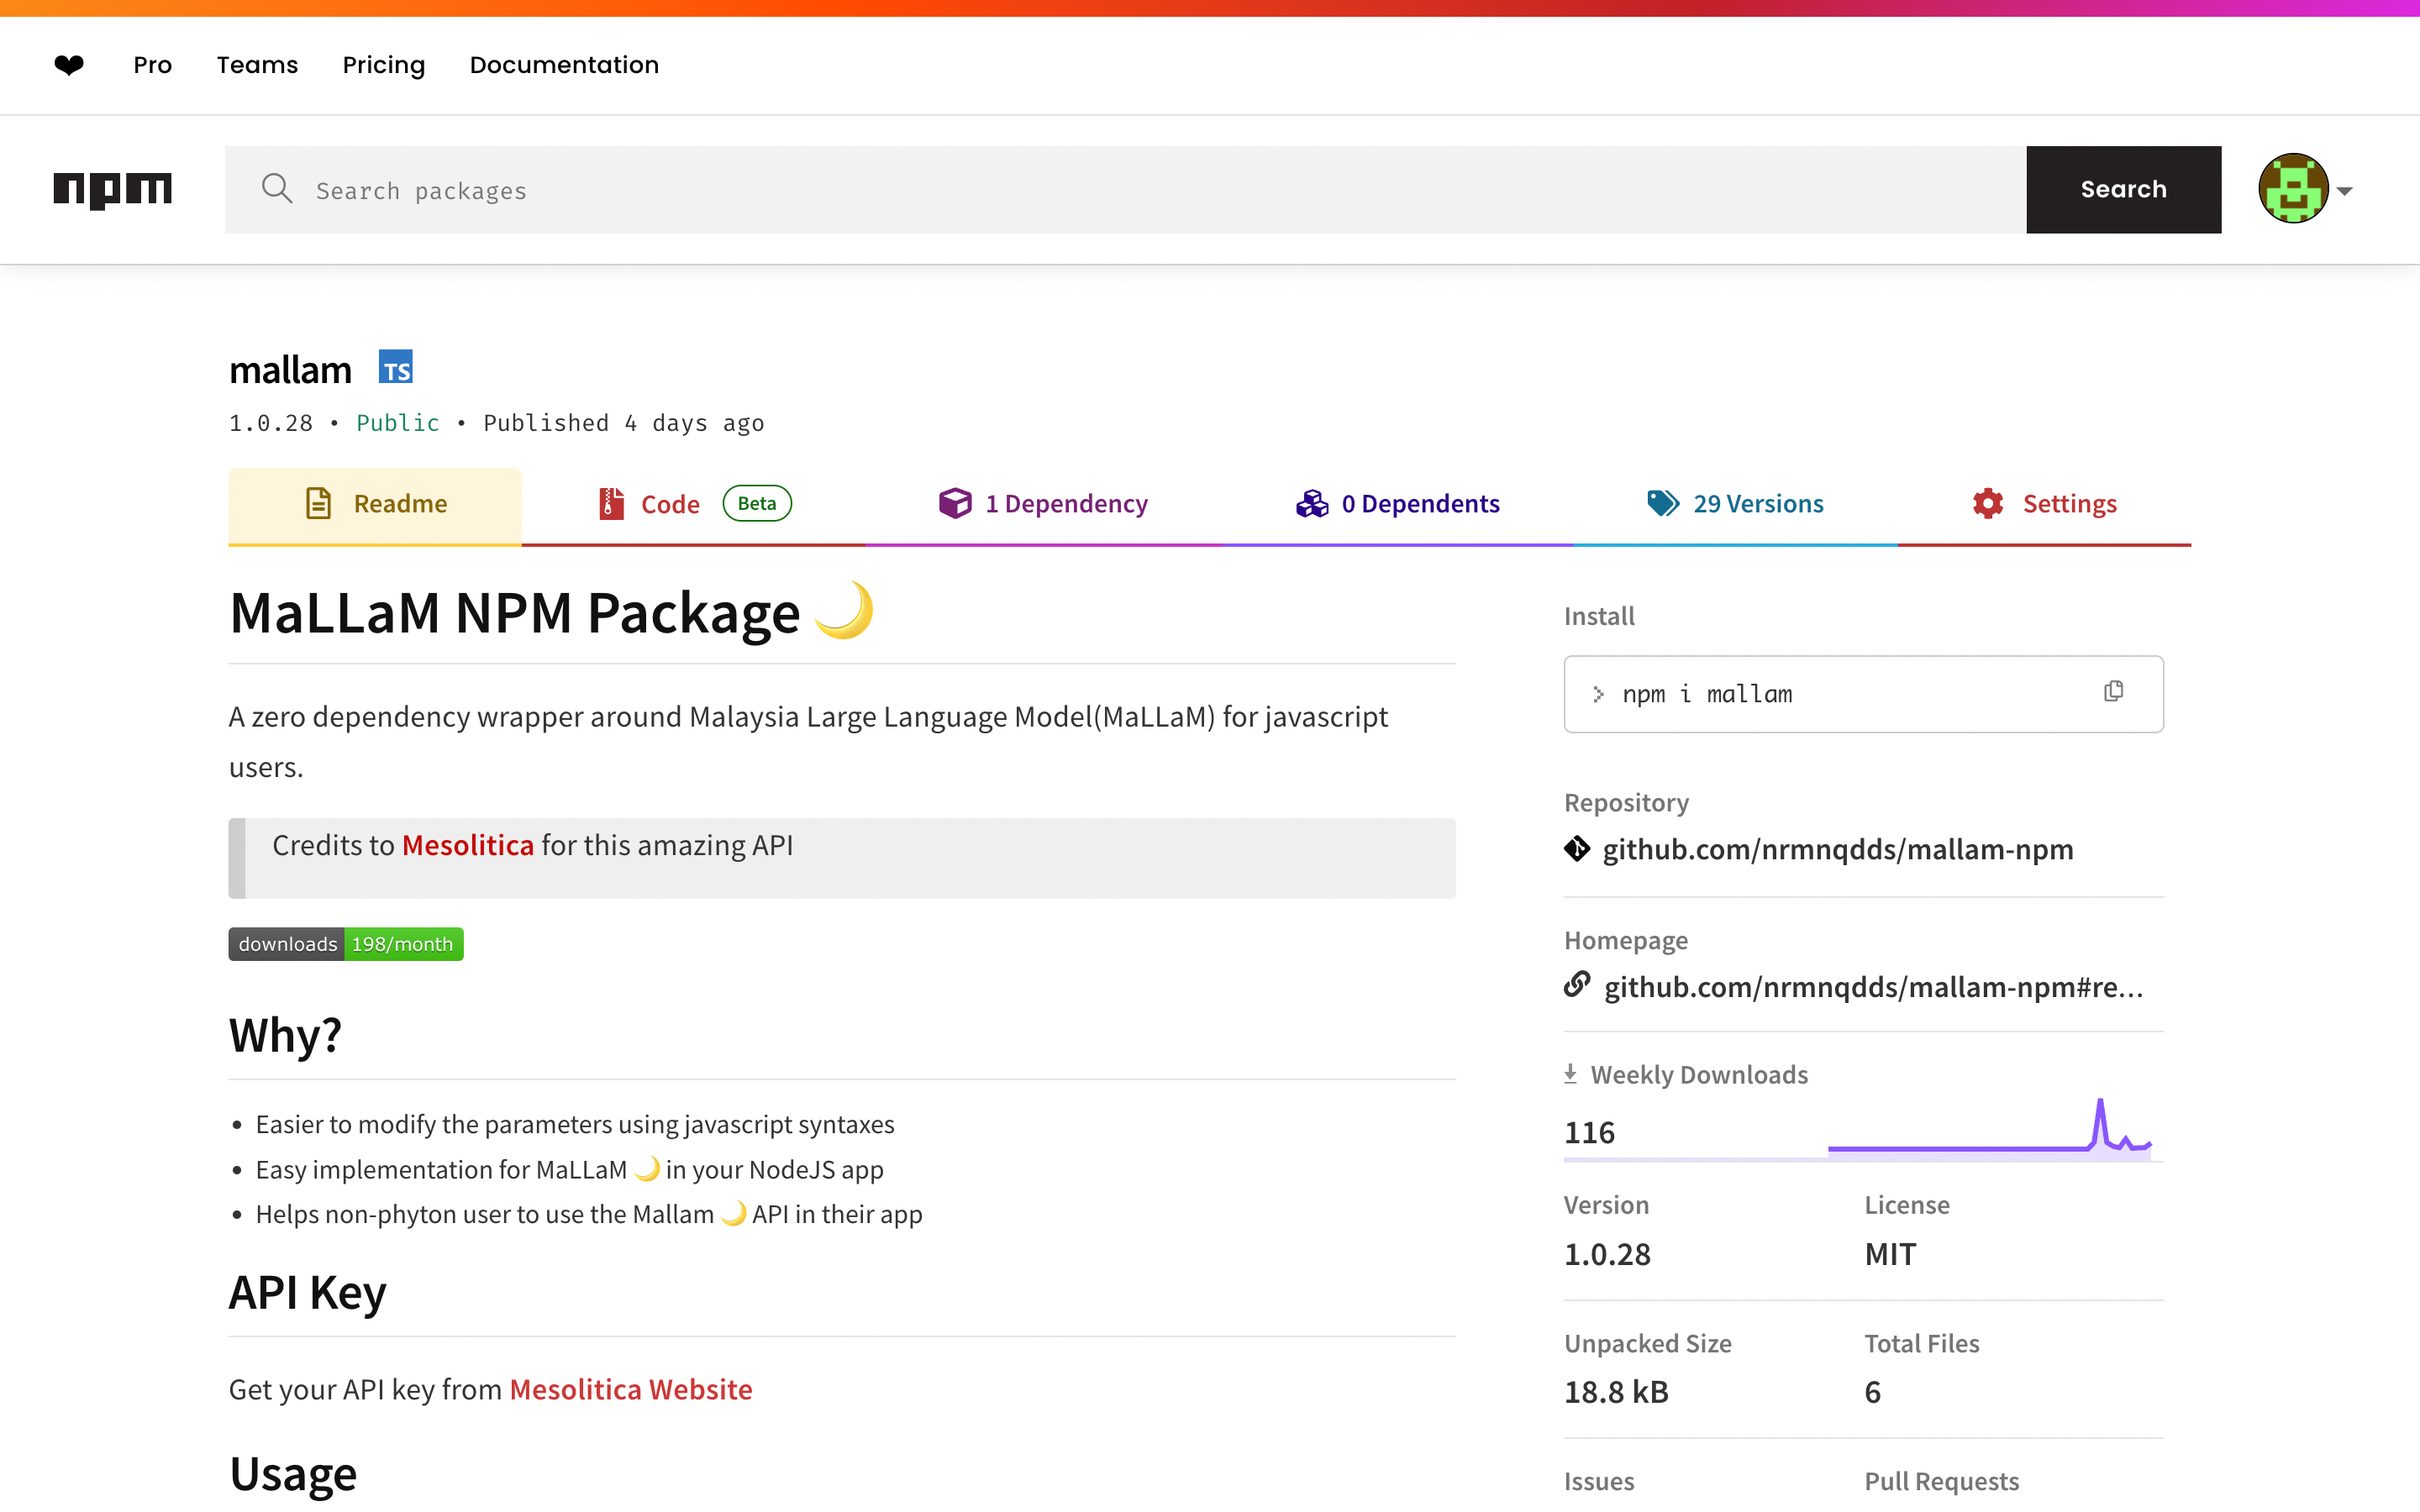Click the API Key section heading
The width and height of the screenshot is (2420, 1512).
tap(307, 1292)
